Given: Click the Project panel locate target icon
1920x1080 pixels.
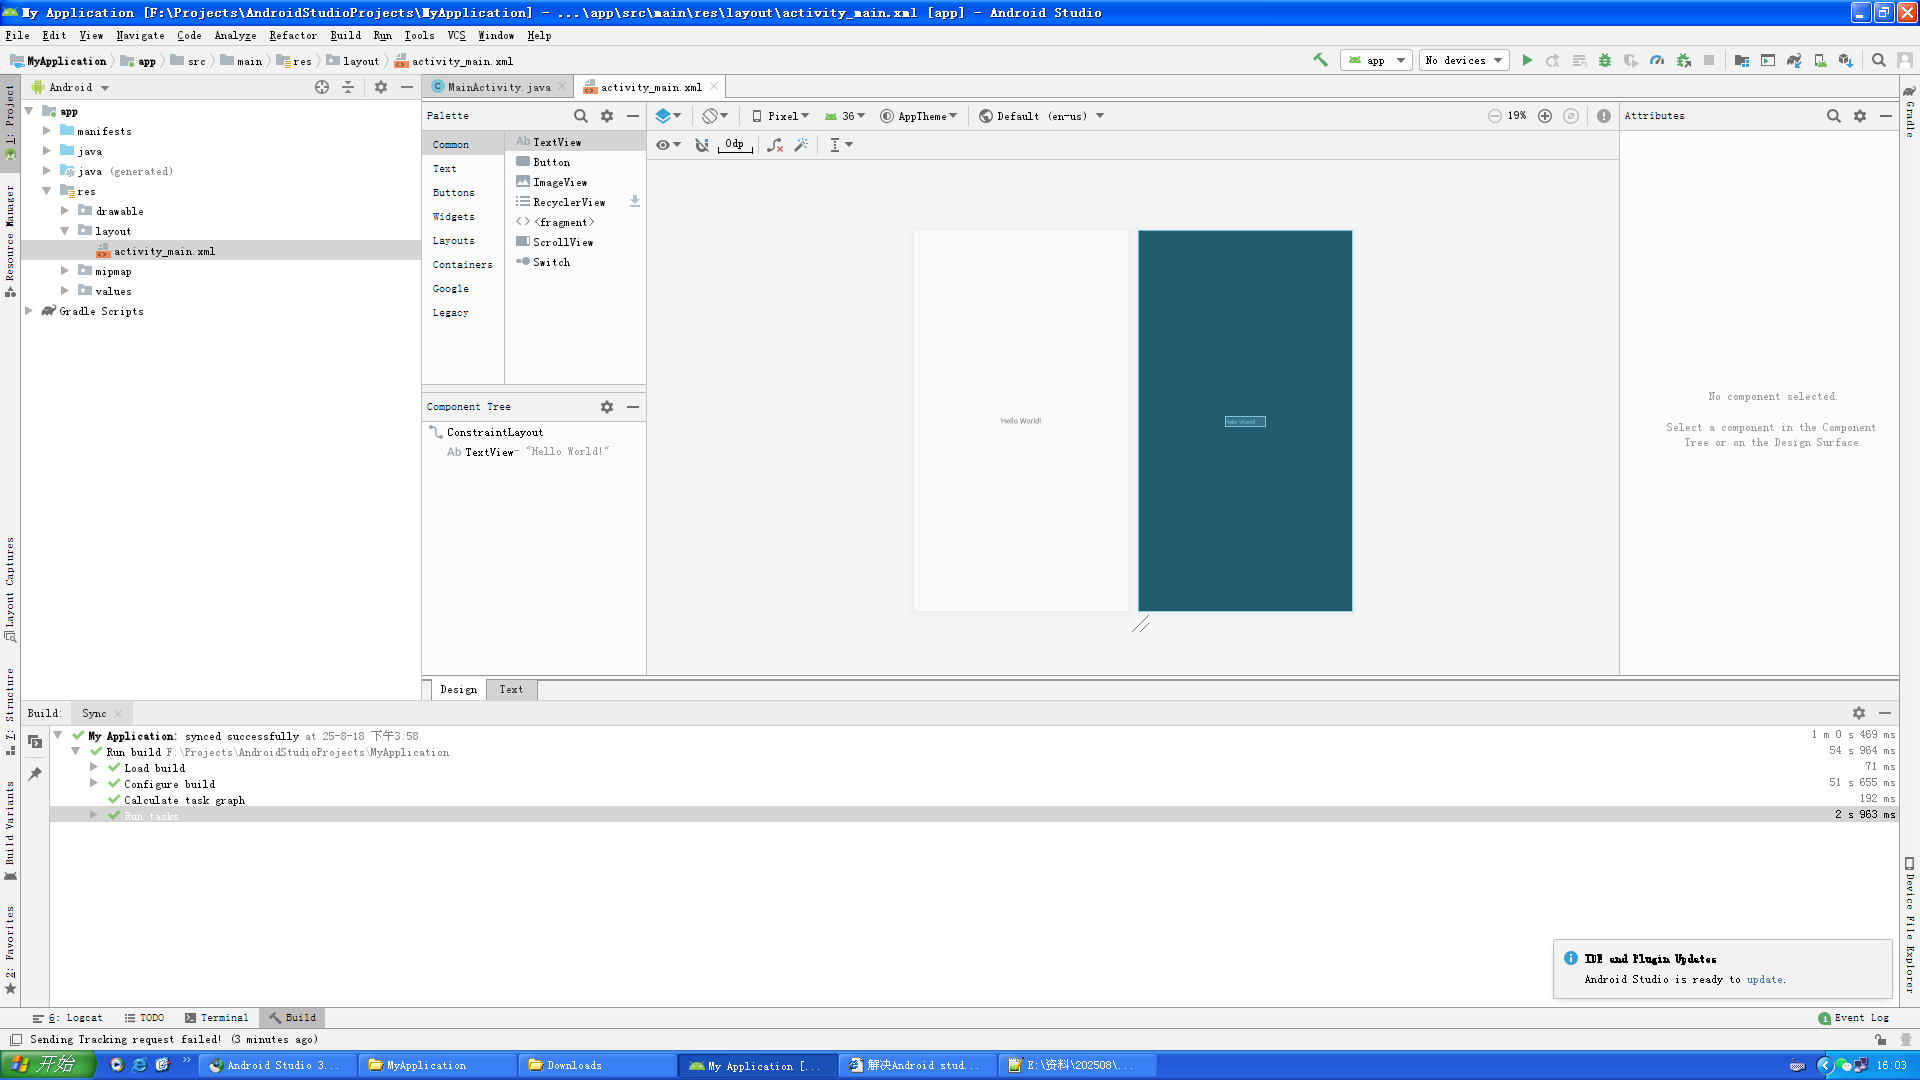Looking at the screenshot, I should pyautogui.click(x=322, y=87).
